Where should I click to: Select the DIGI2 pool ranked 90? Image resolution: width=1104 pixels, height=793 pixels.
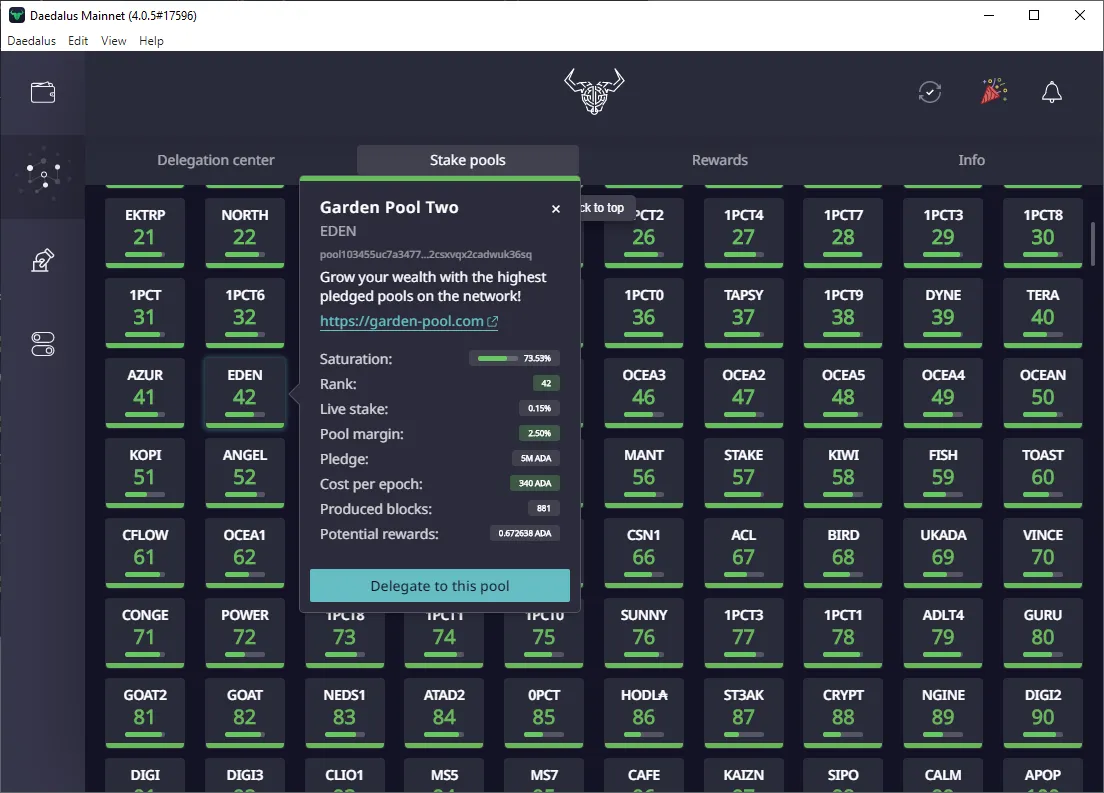1043,713
